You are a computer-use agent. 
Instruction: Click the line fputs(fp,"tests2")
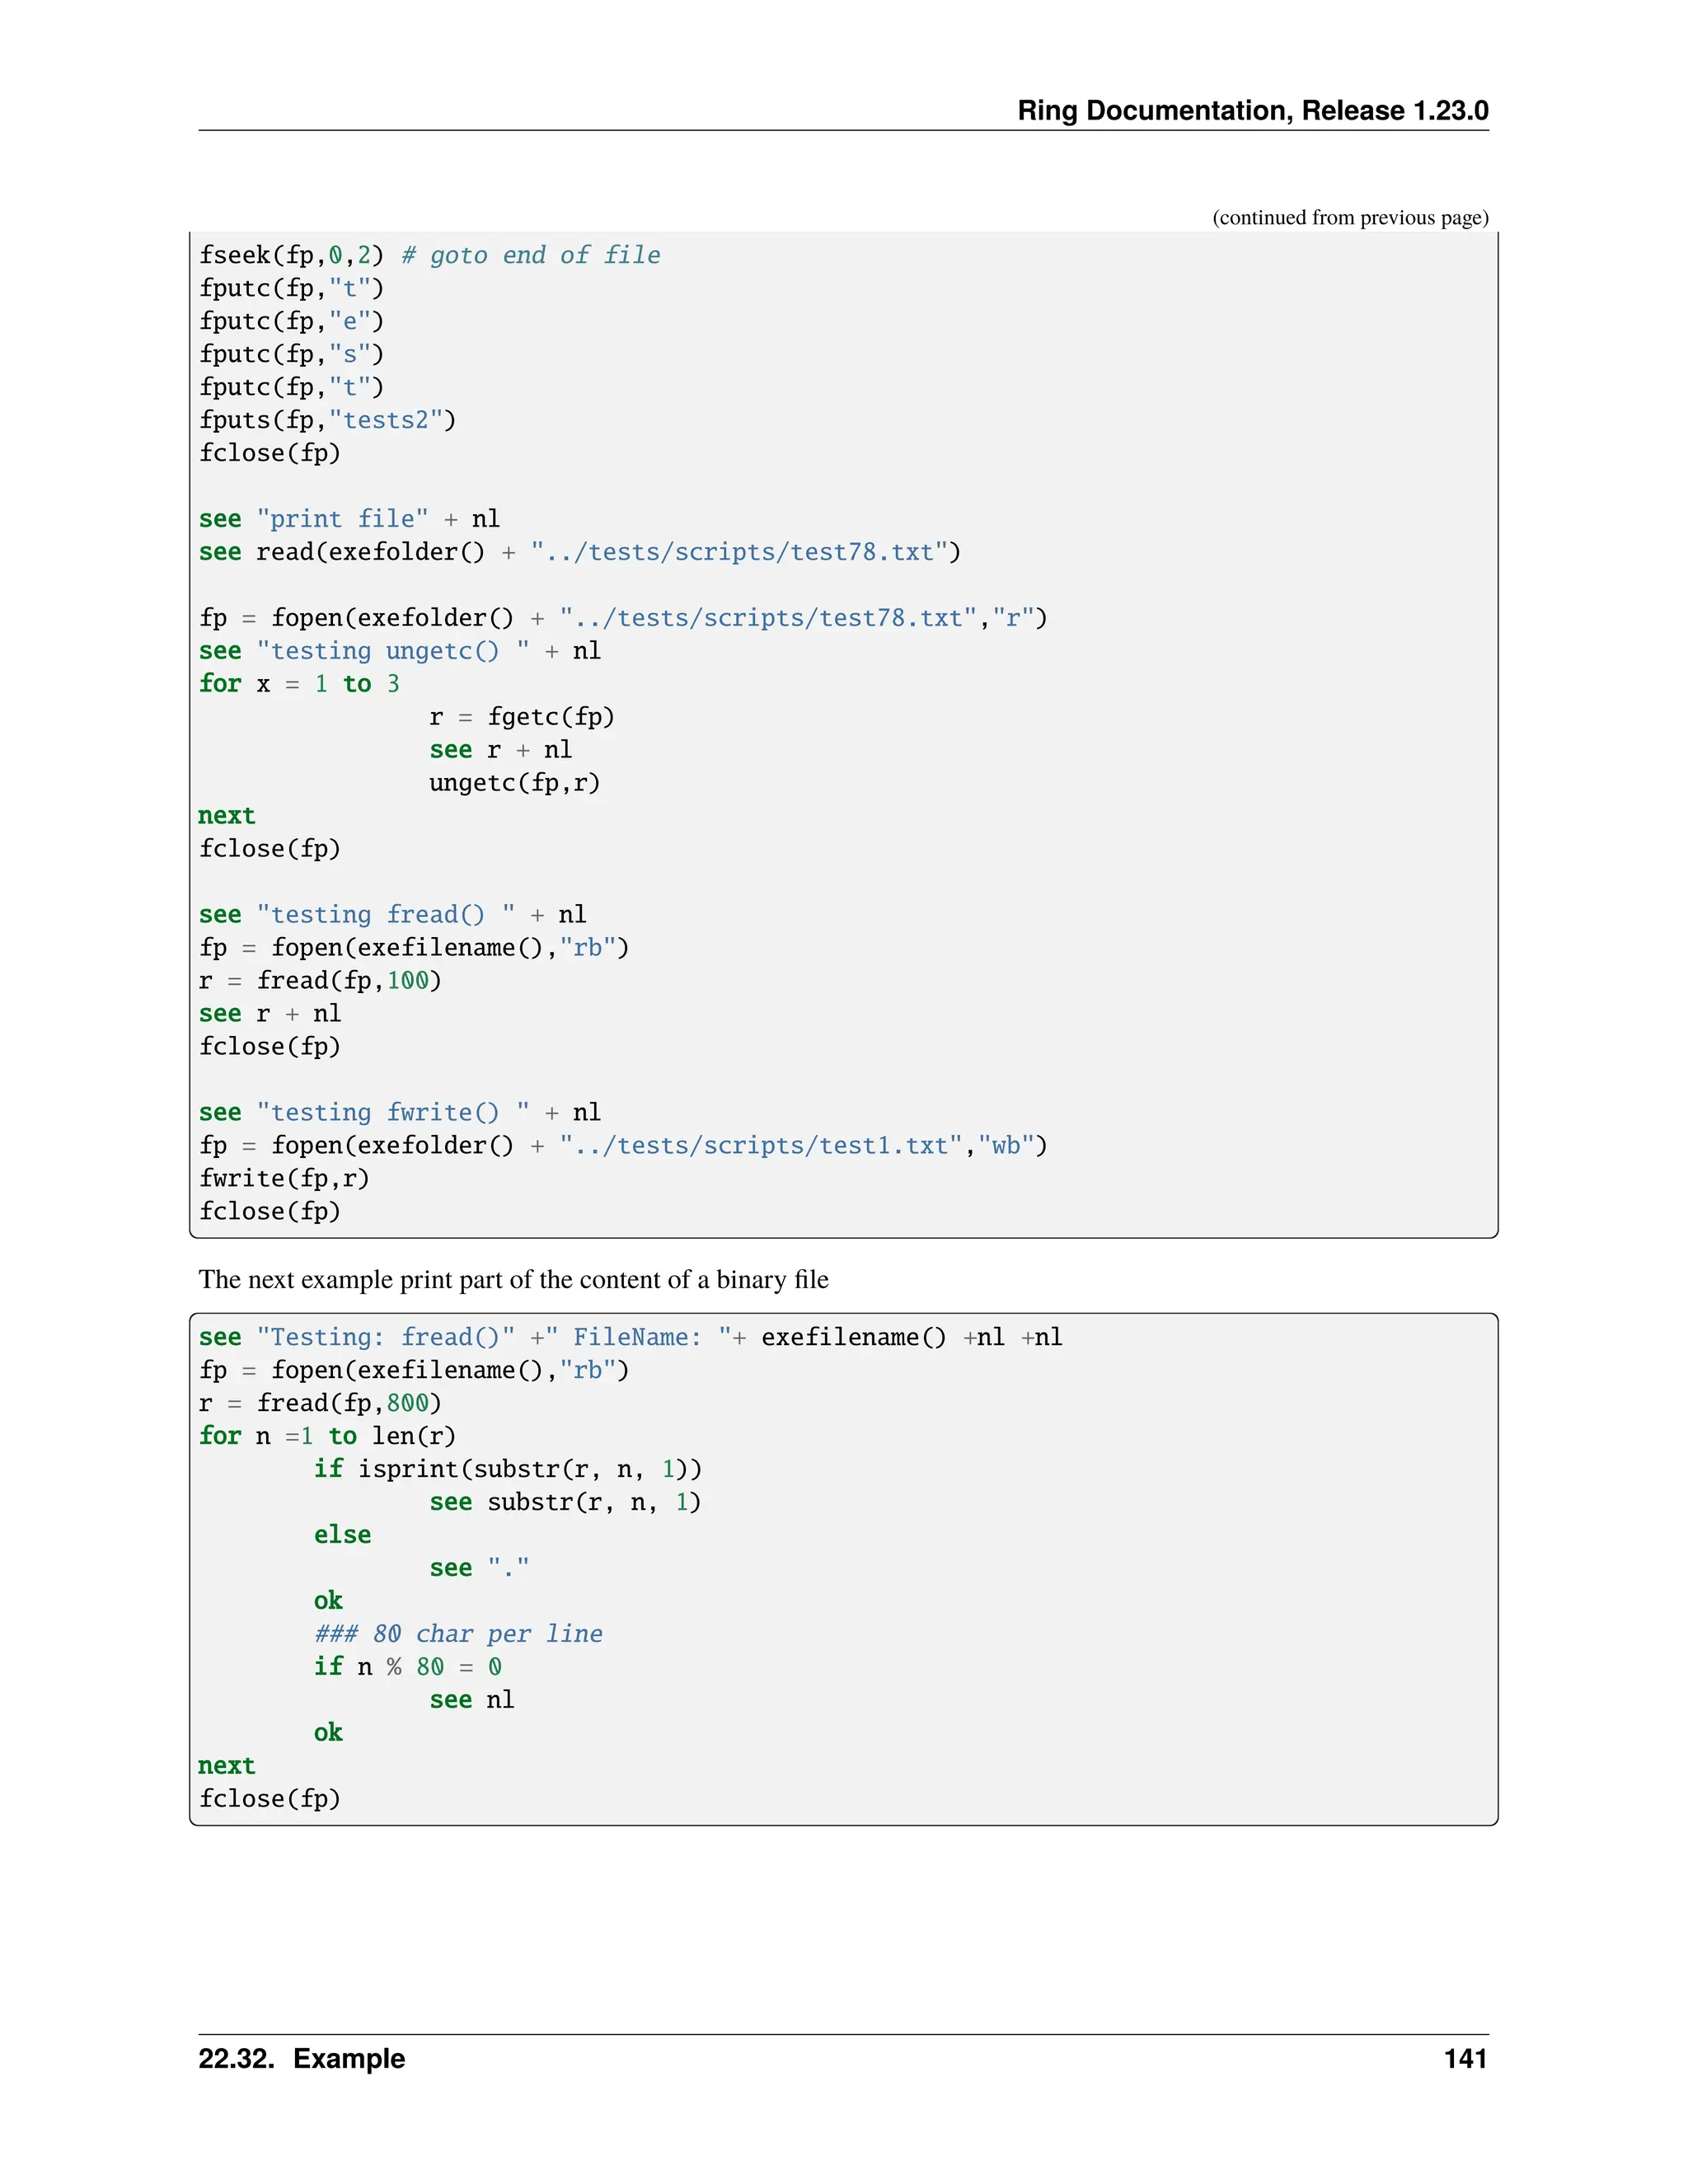327,420
